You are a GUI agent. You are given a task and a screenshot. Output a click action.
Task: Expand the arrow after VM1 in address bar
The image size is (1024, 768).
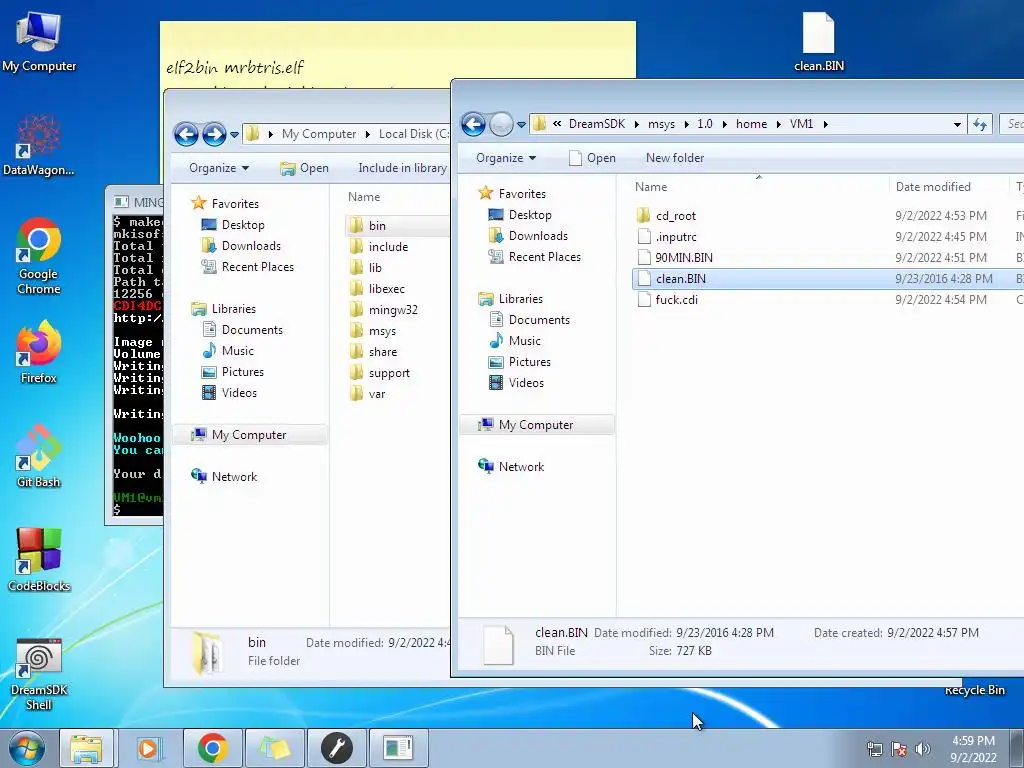[825, 124]
